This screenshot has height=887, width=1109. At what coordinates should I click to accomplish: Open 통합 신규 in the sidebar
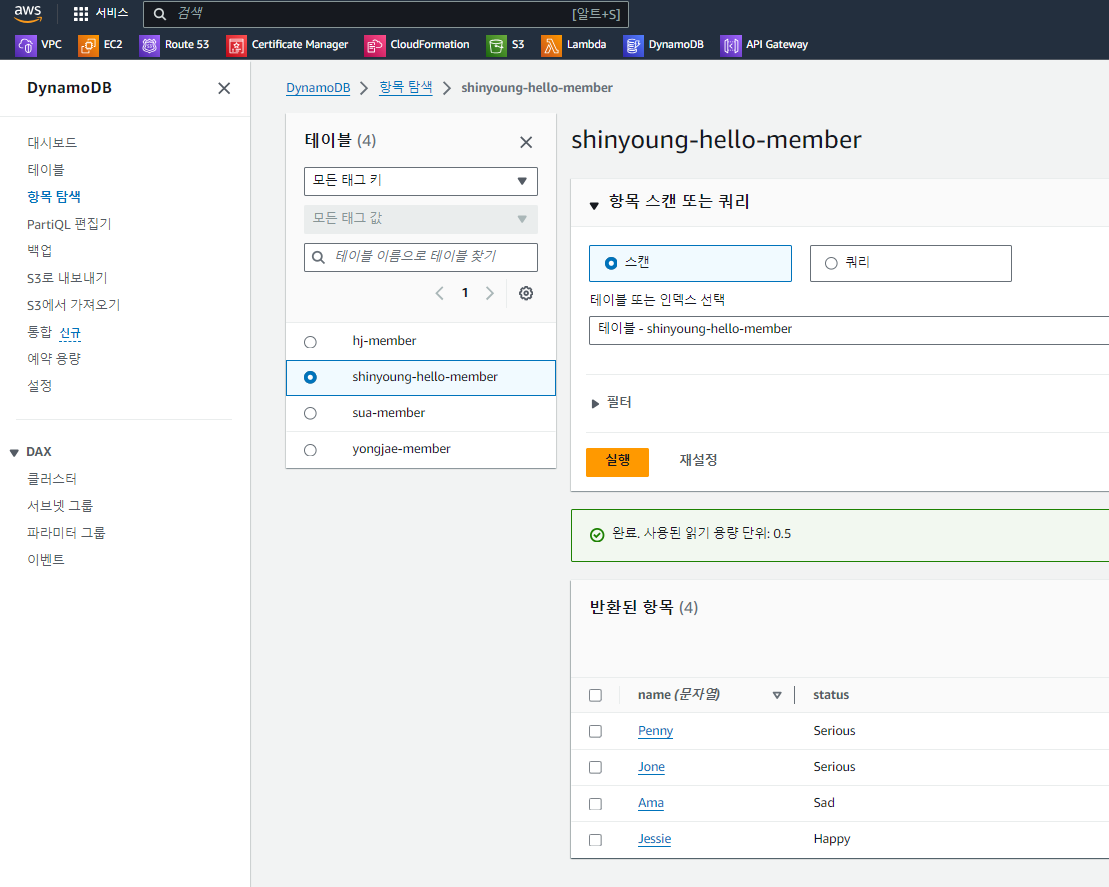coord(54,332)
